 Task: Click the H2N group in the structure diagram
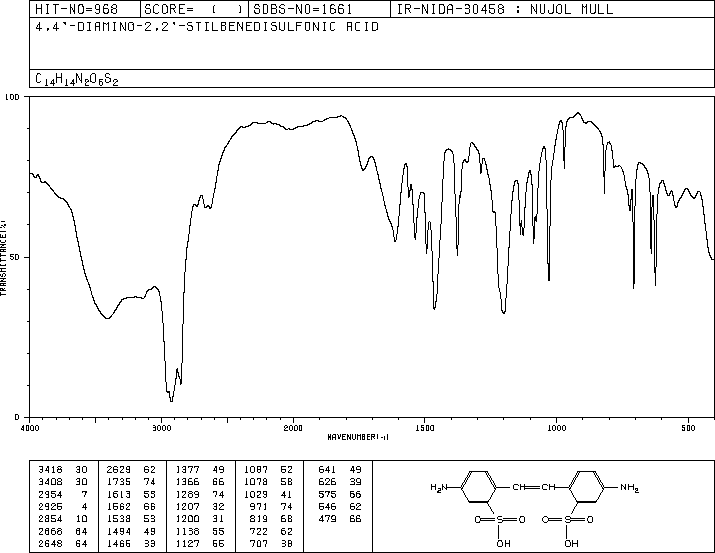(x=438, y=488)
